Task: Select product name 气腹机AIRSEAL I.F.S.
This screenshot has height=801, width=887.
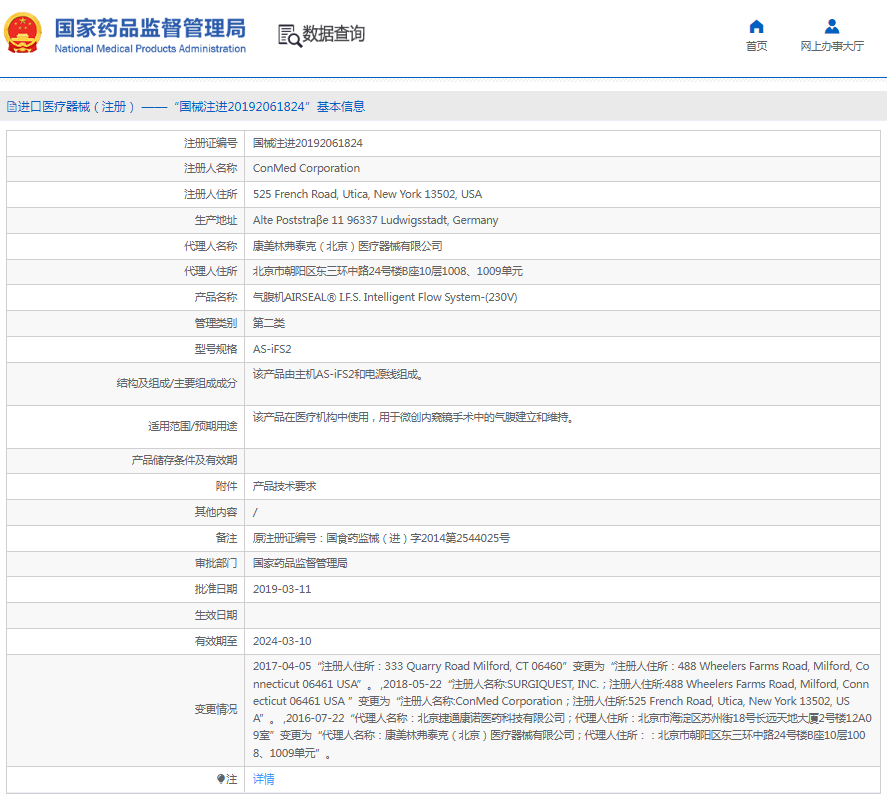Action: pos(385,297)
